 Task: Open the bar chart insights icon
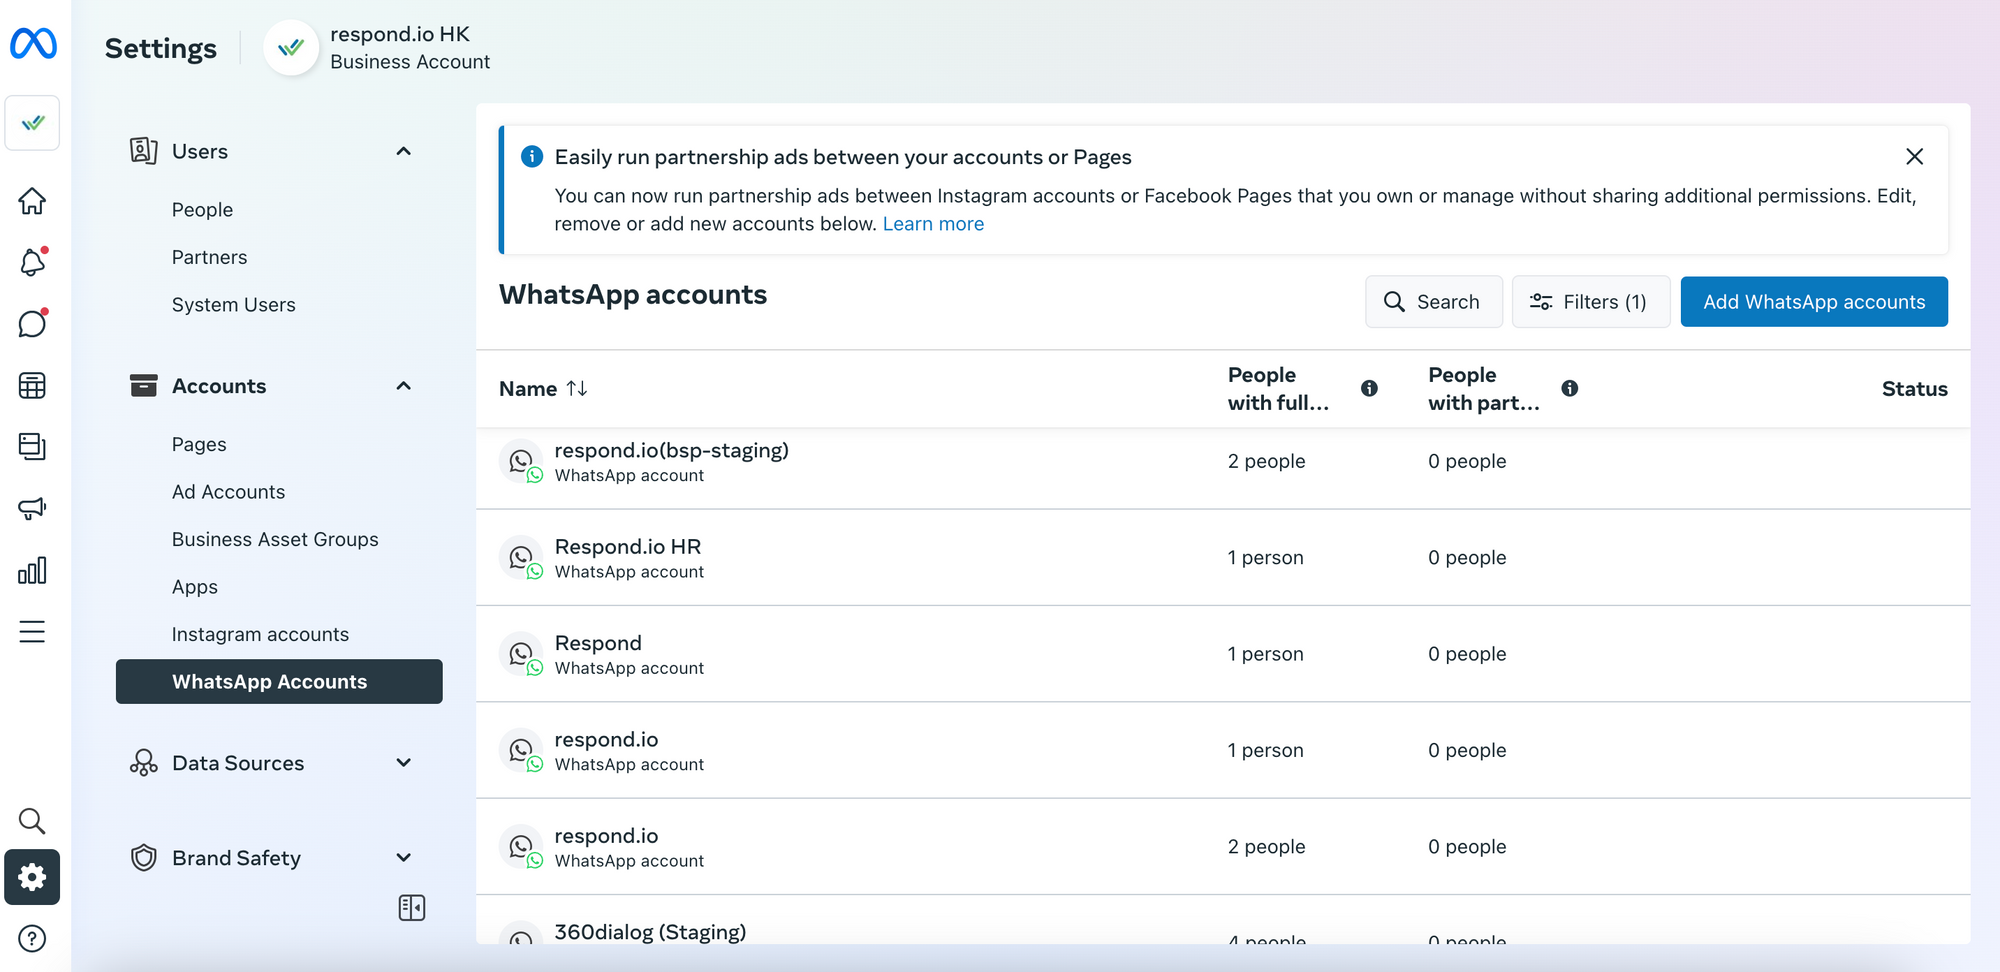point(32,570)
